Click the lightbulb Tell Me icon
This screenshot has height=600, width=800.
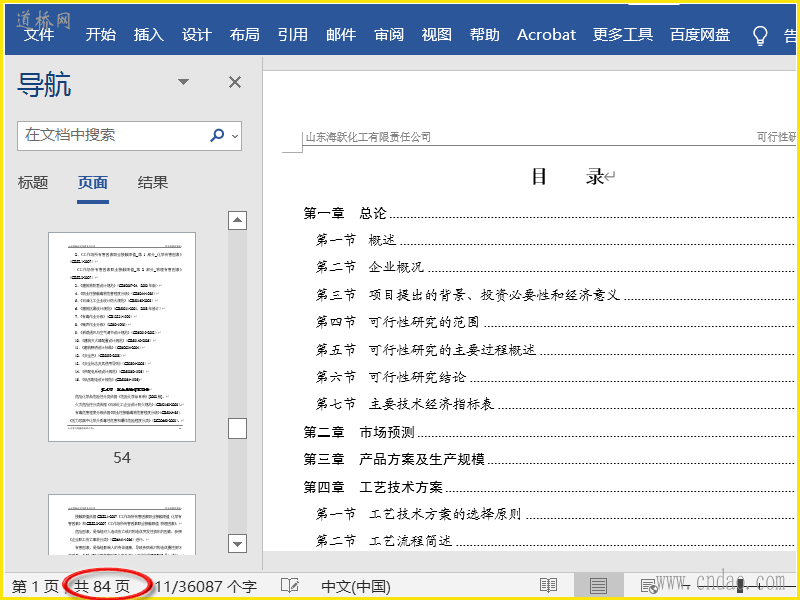760,36
